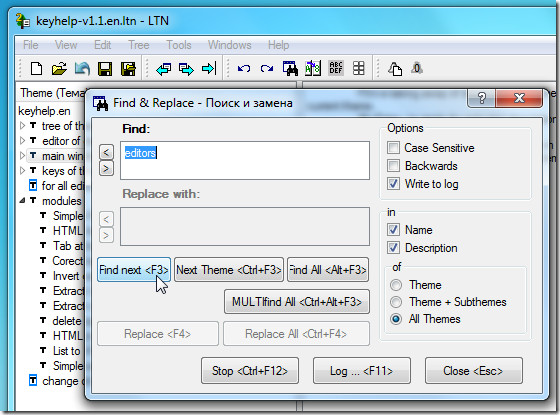The width and height of the screenshot is (560, 415).
Task: Select the Theme radio button
Action: coord(396,285)
